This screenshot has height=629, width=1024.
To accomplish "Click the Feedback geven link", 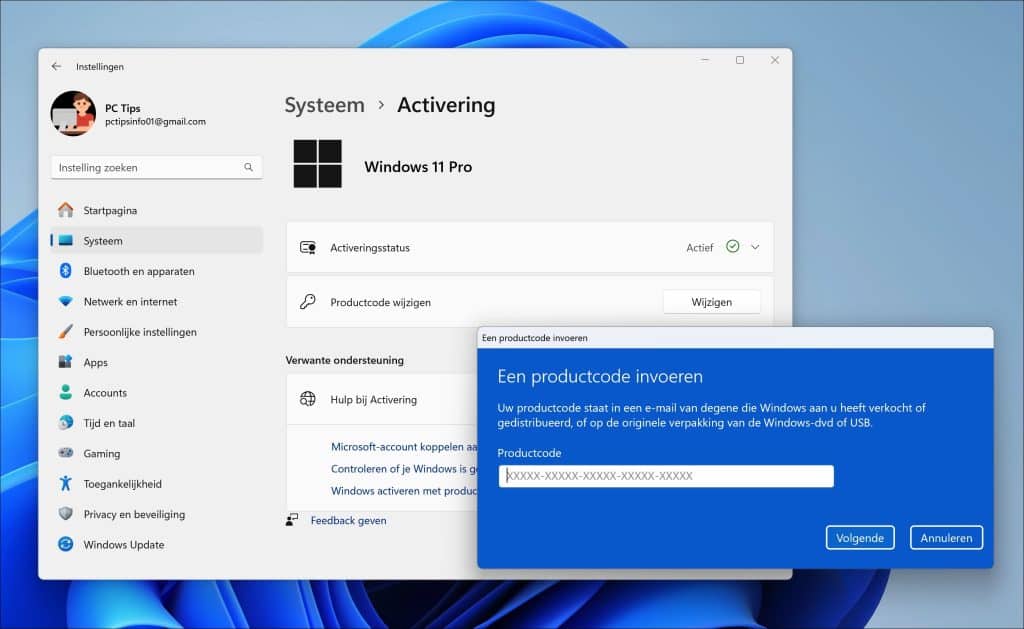I will point(348,521).
